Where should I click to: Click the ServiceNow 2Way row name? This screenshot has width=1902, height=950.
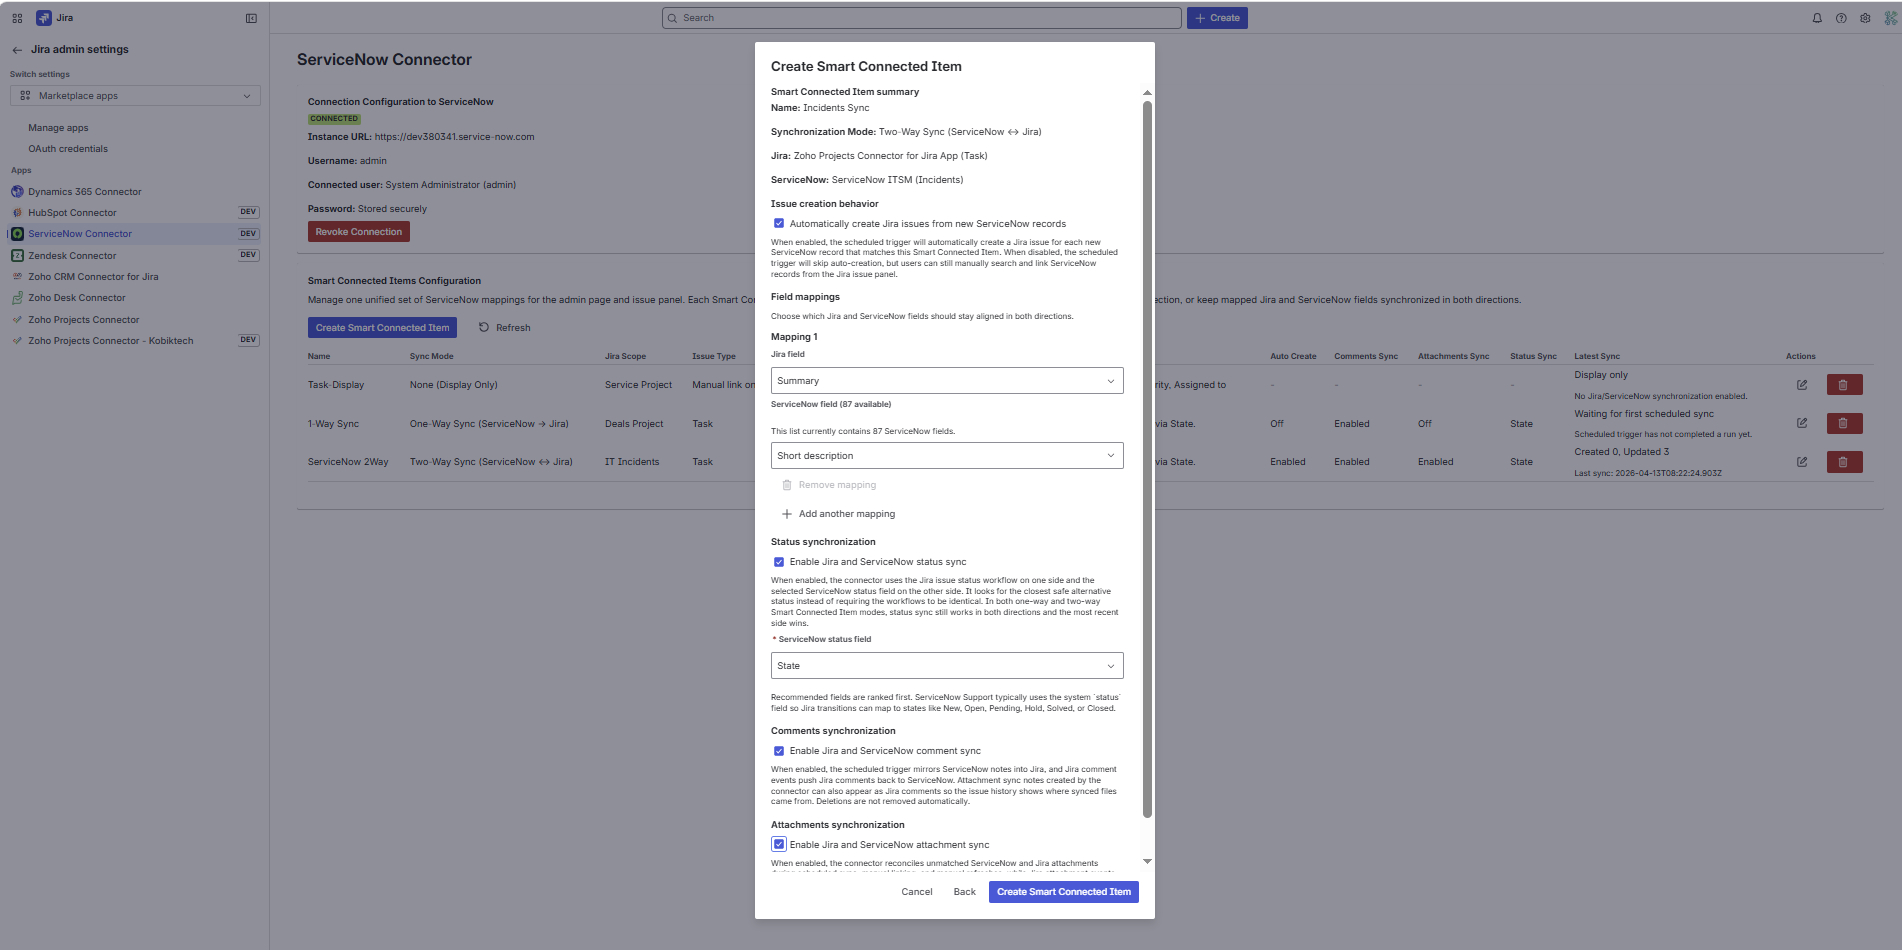348,462
